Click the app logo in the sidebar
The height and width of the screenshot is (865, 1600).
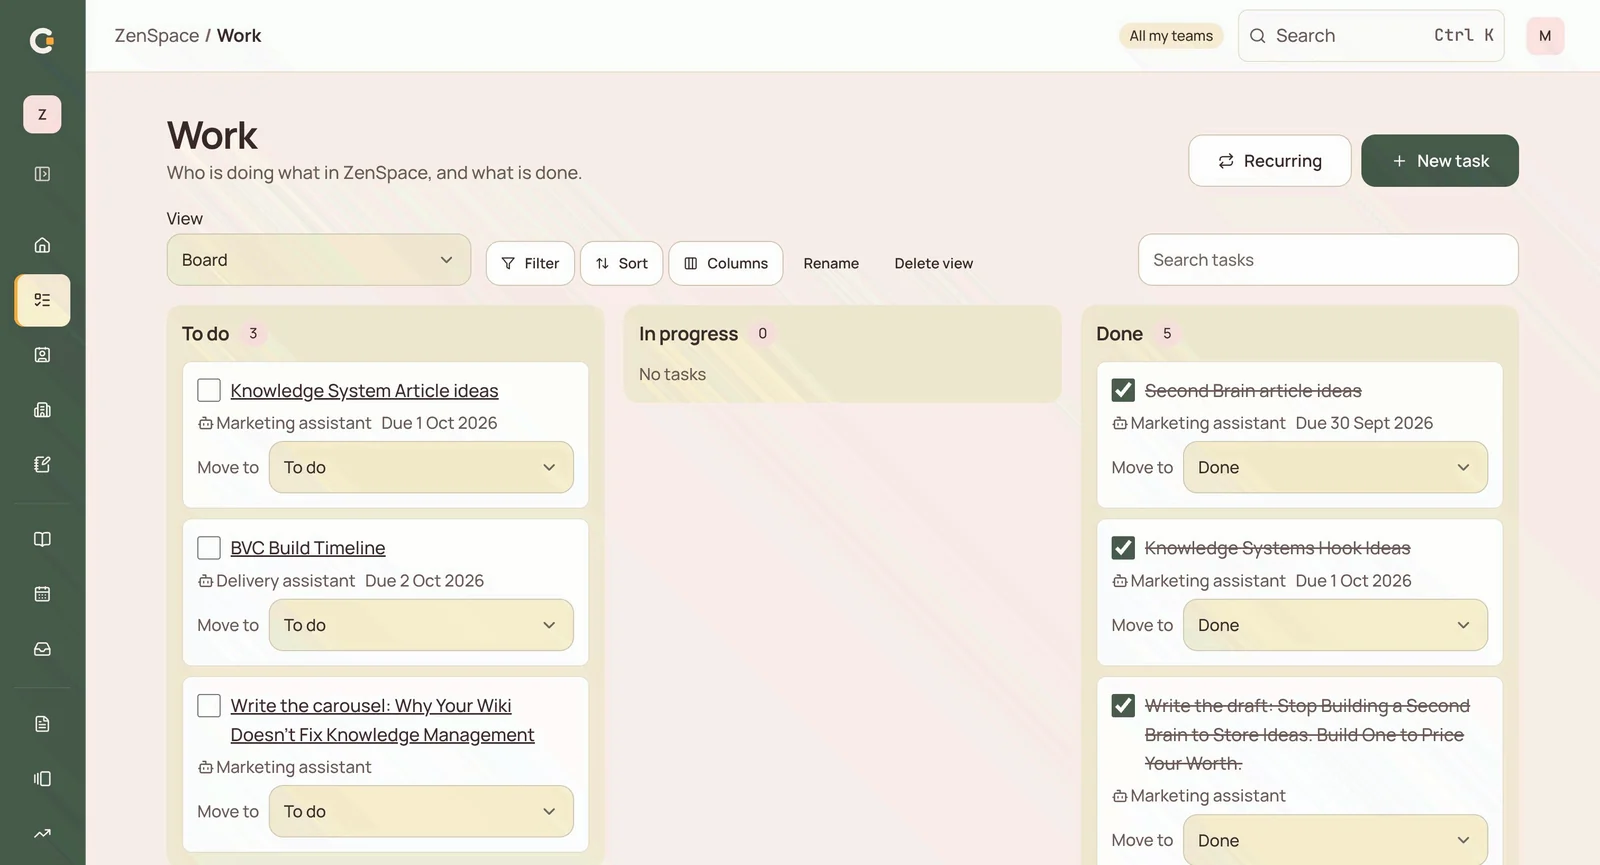42,40
